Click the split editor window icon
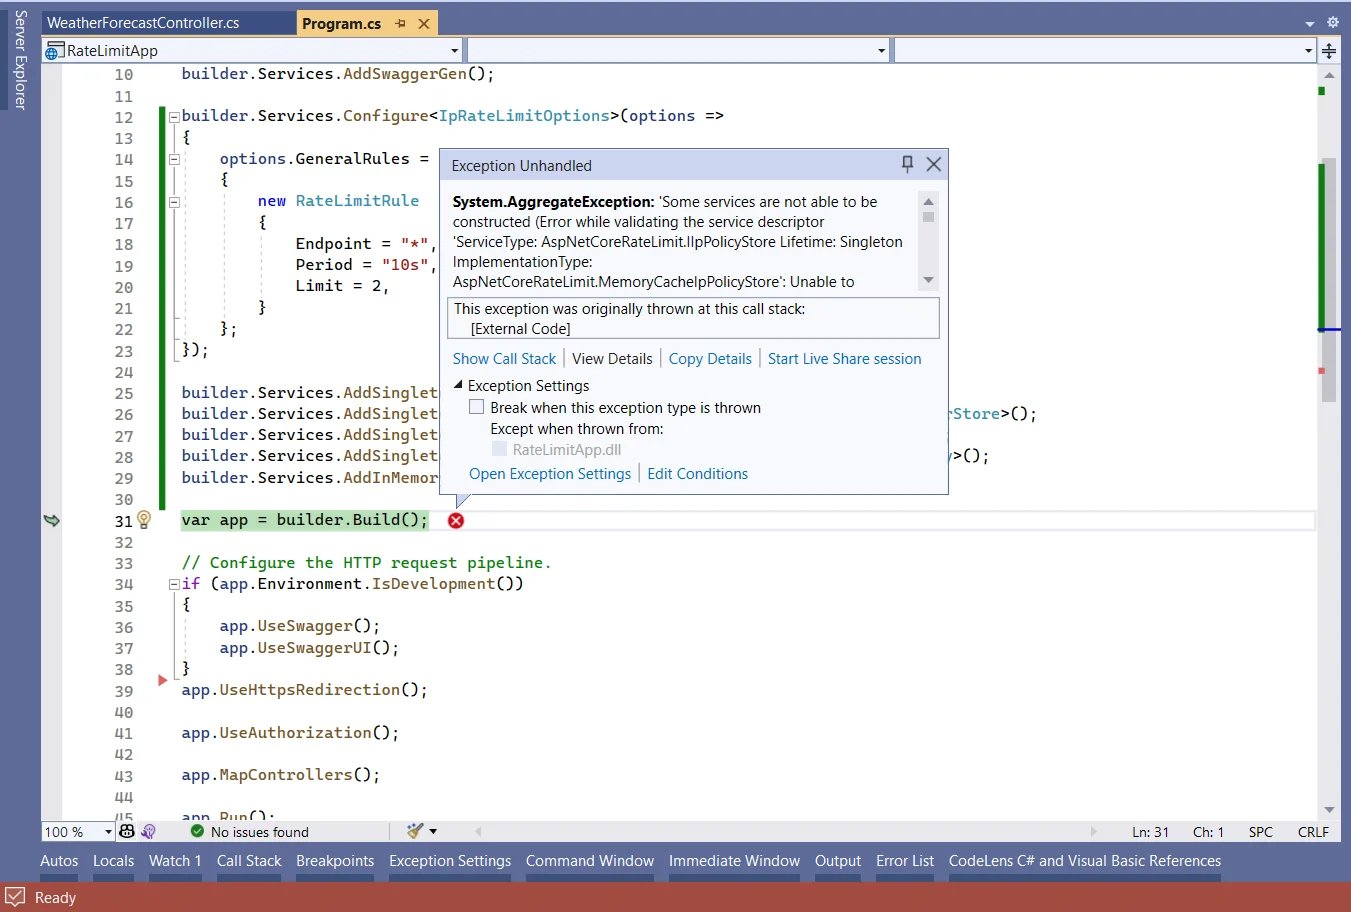The height and width of the screenshot is (912, 1351). click(x=1329, y=51)
